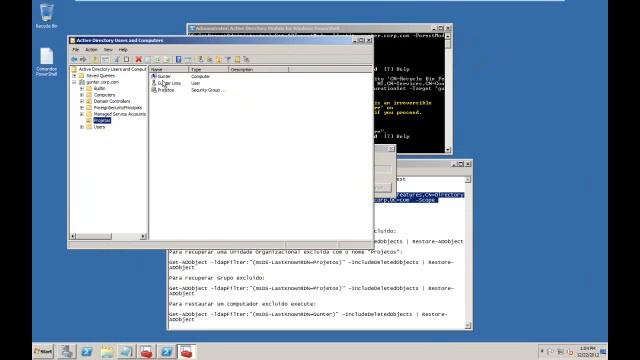This screenshot has height=360, width=640.
Task: Select the Gunter computer object
Action: 164,76
